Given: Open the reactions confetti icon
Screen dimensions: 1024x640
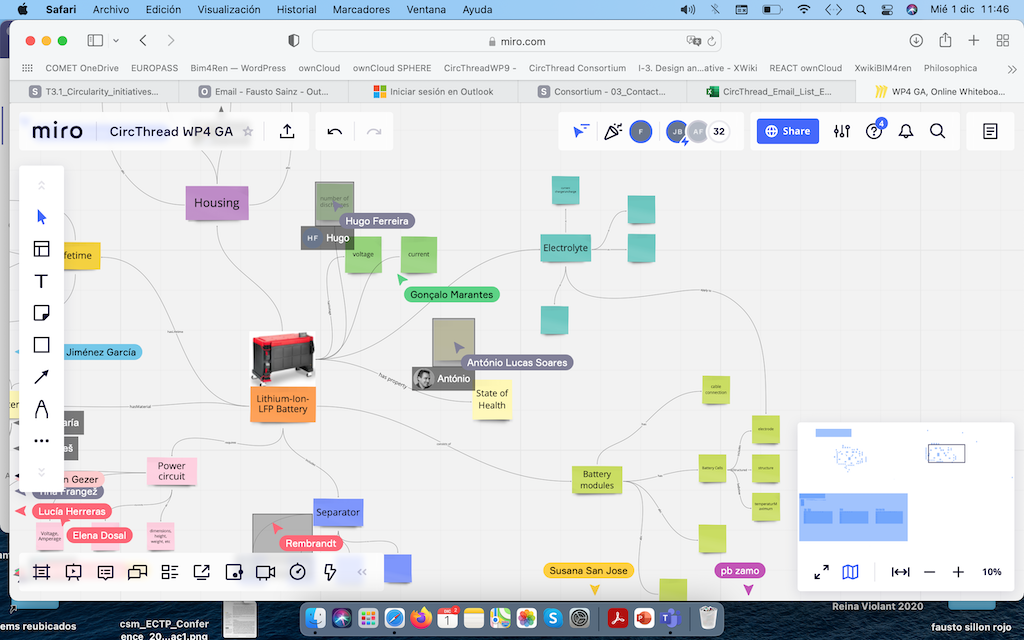Looking at the screenshot, I should (613, 131).
